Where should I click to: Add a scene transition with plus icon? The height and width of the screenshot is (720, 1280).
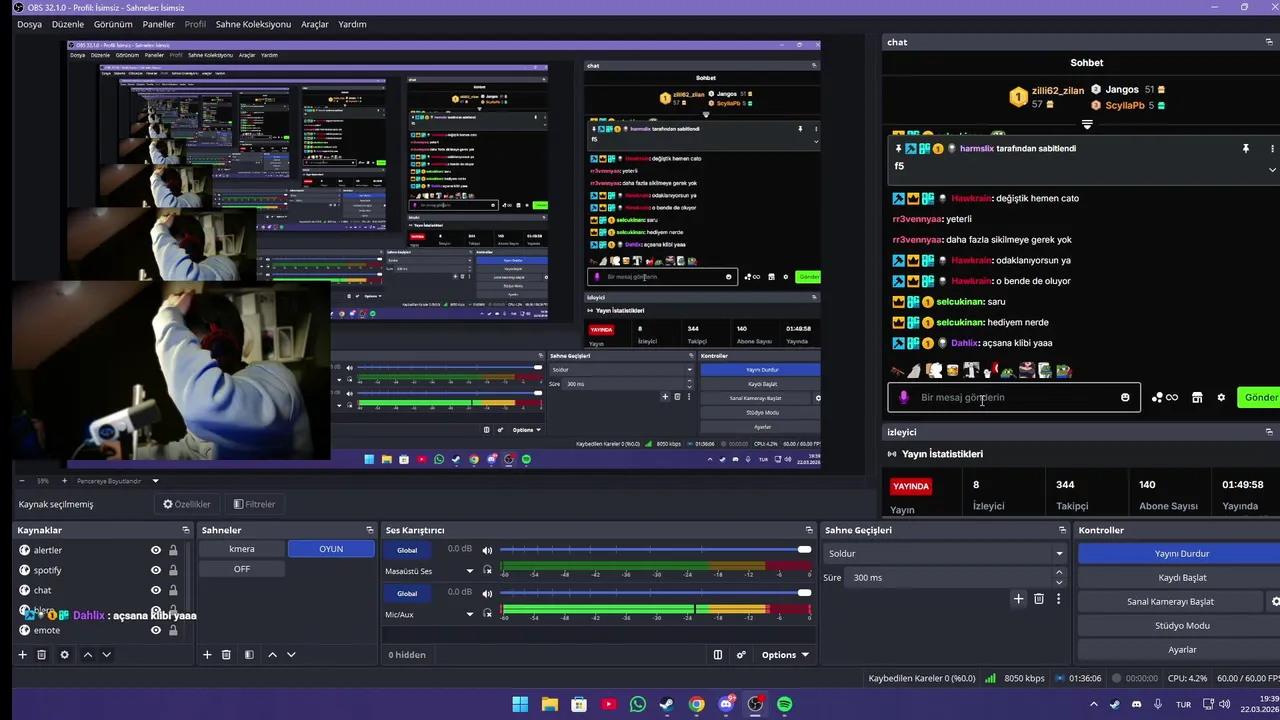click(1019, 599)
